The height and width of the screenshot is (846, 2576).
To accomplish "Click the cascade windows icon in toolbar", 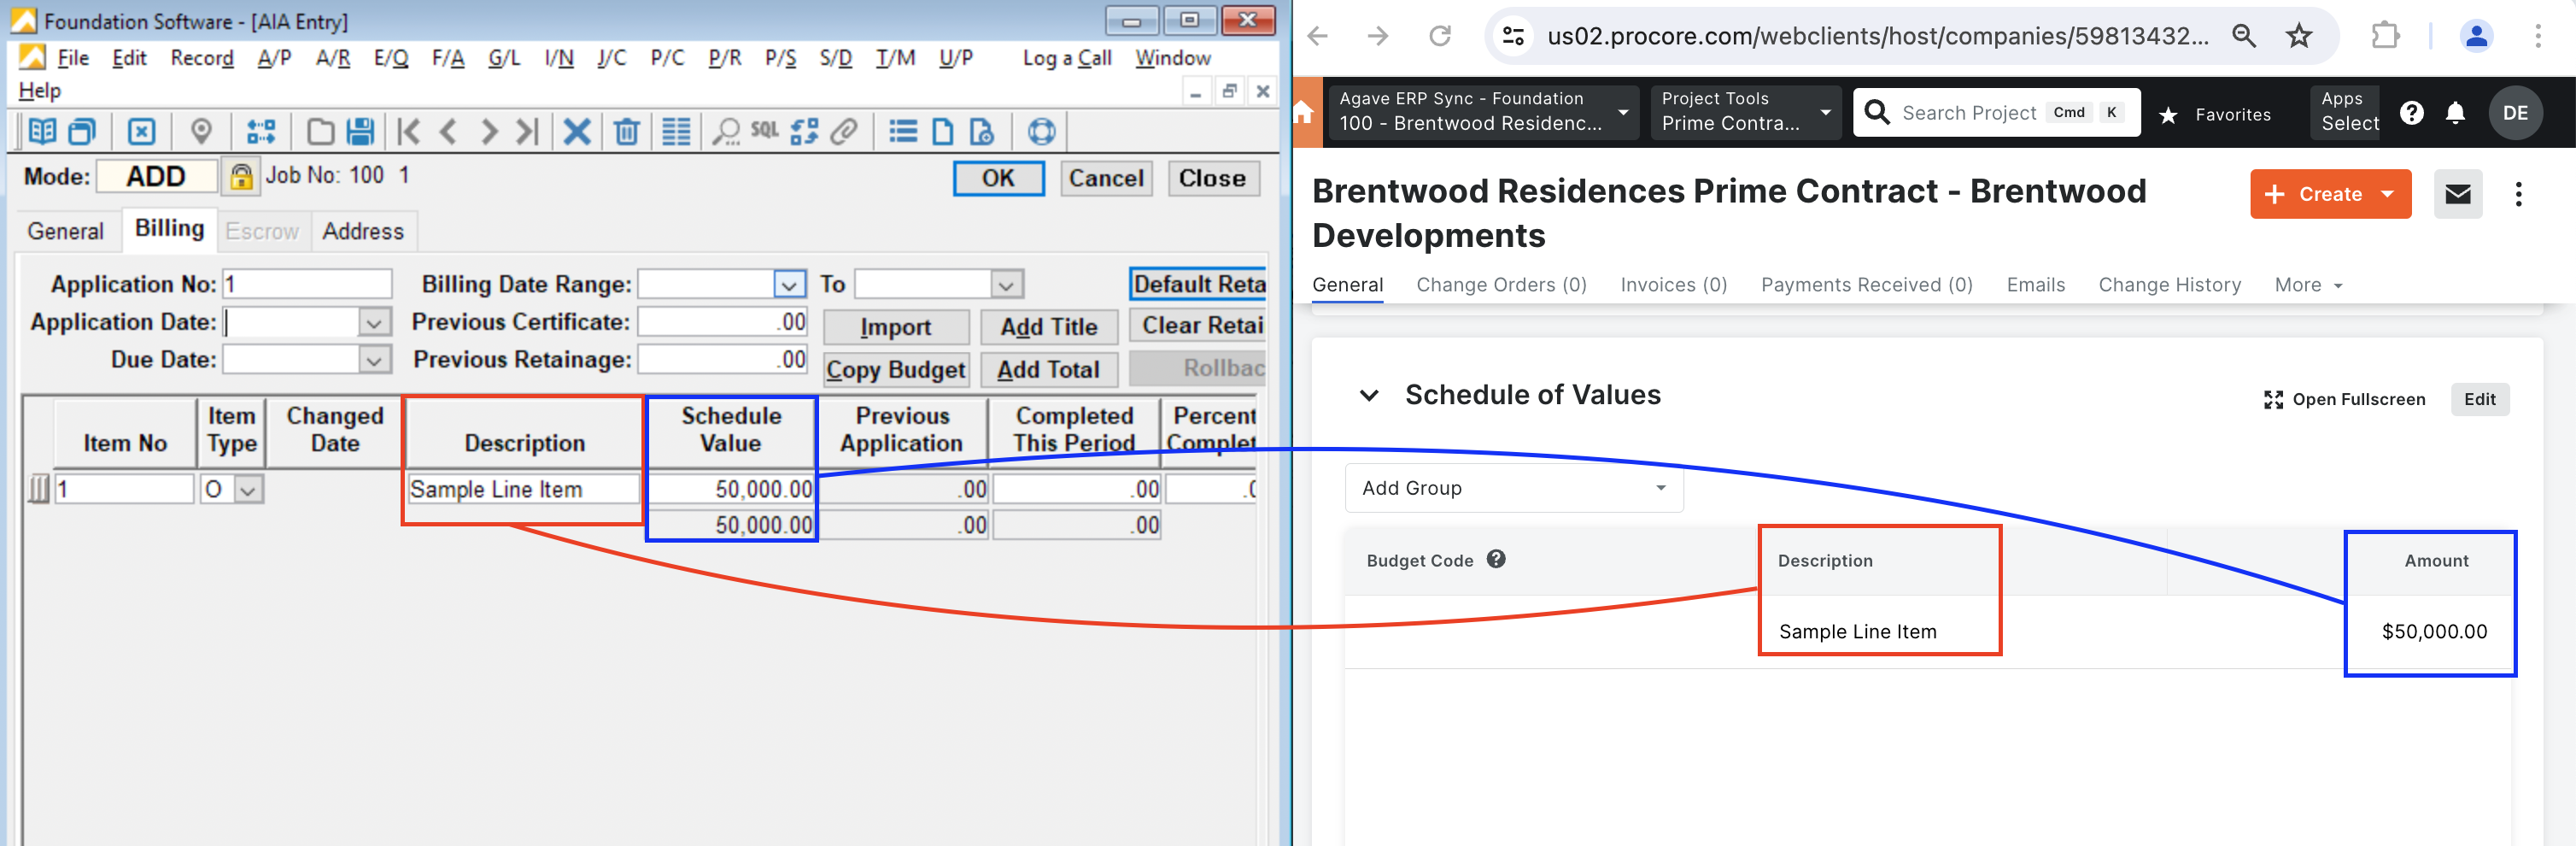I will point(82,131).
